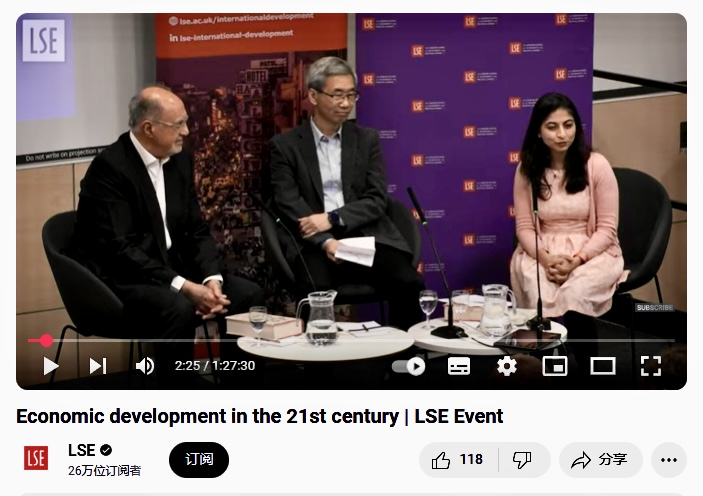Dislike the video with thumbs down
This screenshot has width=703, height=496.
pyautogui.click(x=522, y=460)
